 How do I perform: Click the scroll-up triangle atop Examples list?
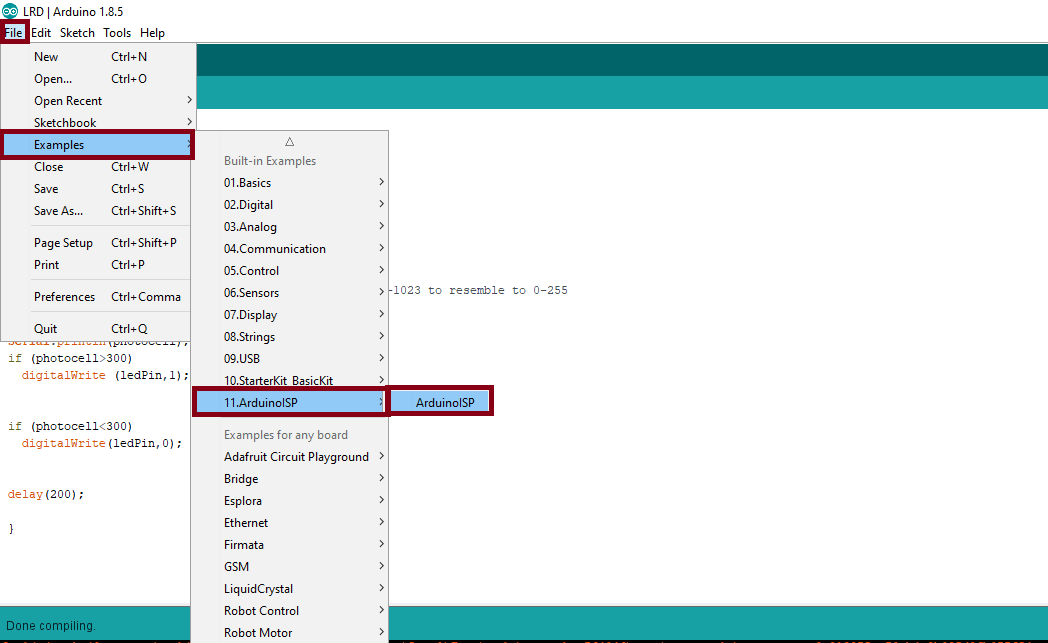(289, 142)
